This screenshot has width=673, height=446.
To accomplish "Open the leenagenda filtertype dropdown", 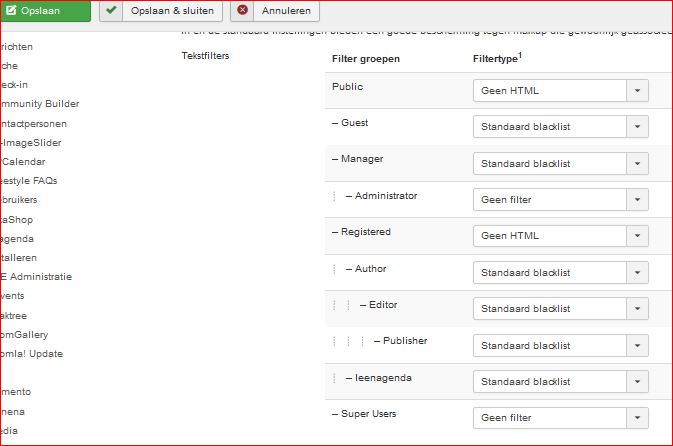I will coord(561,382).
